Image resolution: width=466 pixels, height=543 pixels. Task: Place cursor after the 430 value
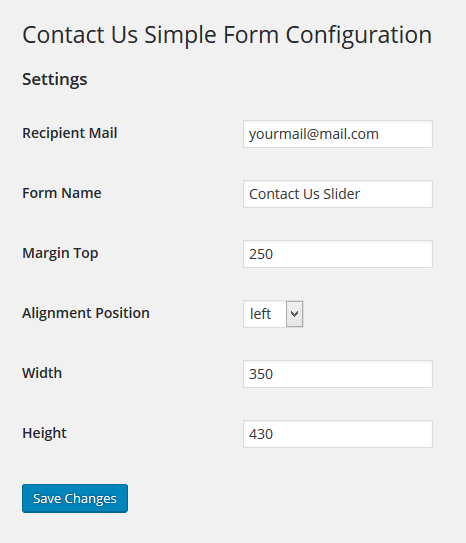click(274, 434)
